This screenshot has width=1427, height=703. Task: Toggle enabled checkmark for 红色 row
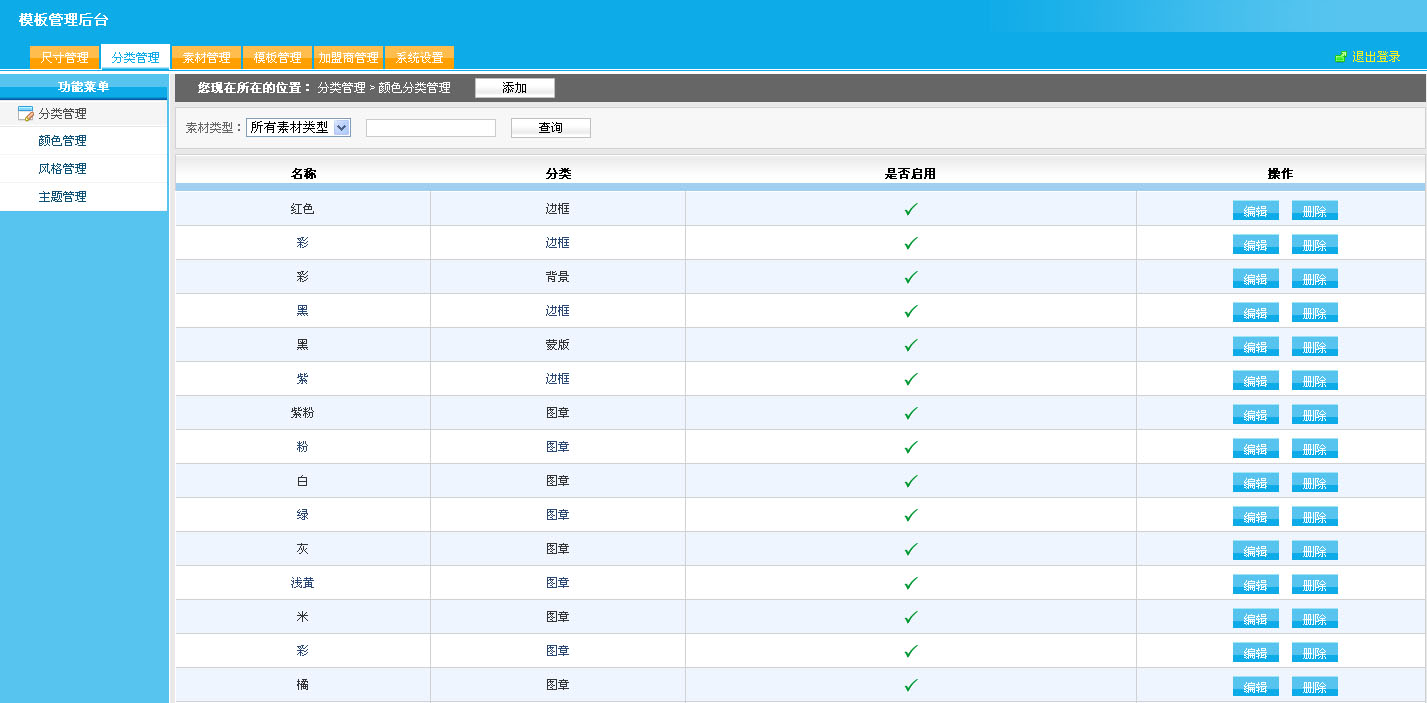click(x=911, y=209)
